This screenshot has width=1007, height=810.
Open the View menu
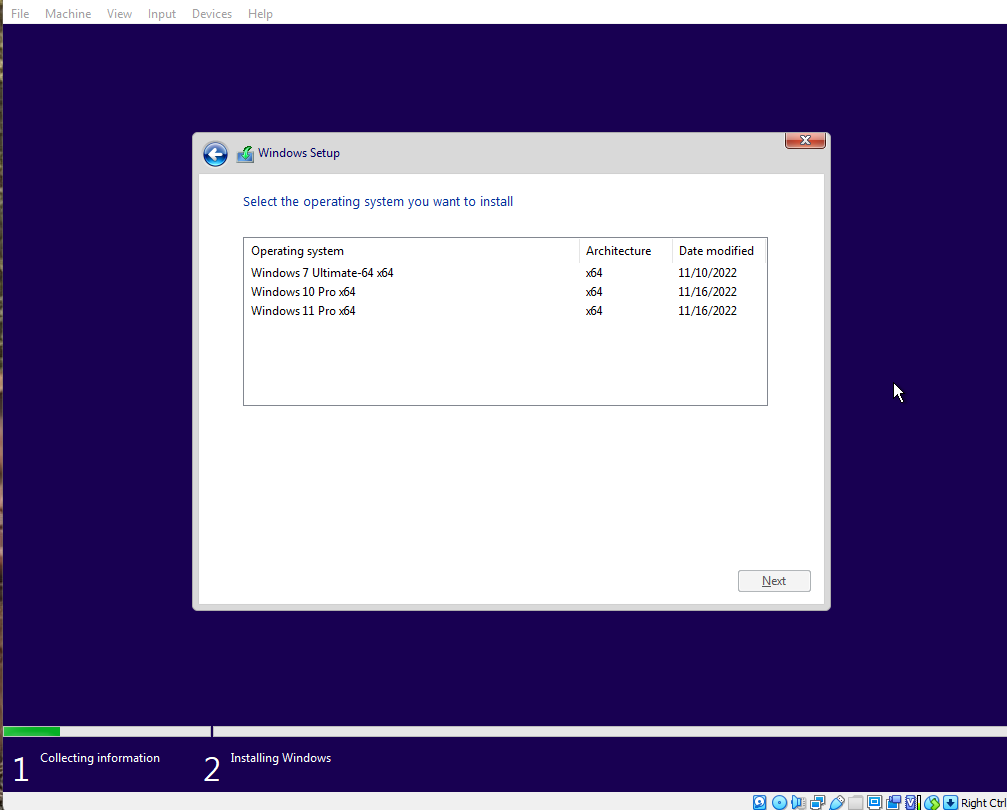tap(119, 13)
